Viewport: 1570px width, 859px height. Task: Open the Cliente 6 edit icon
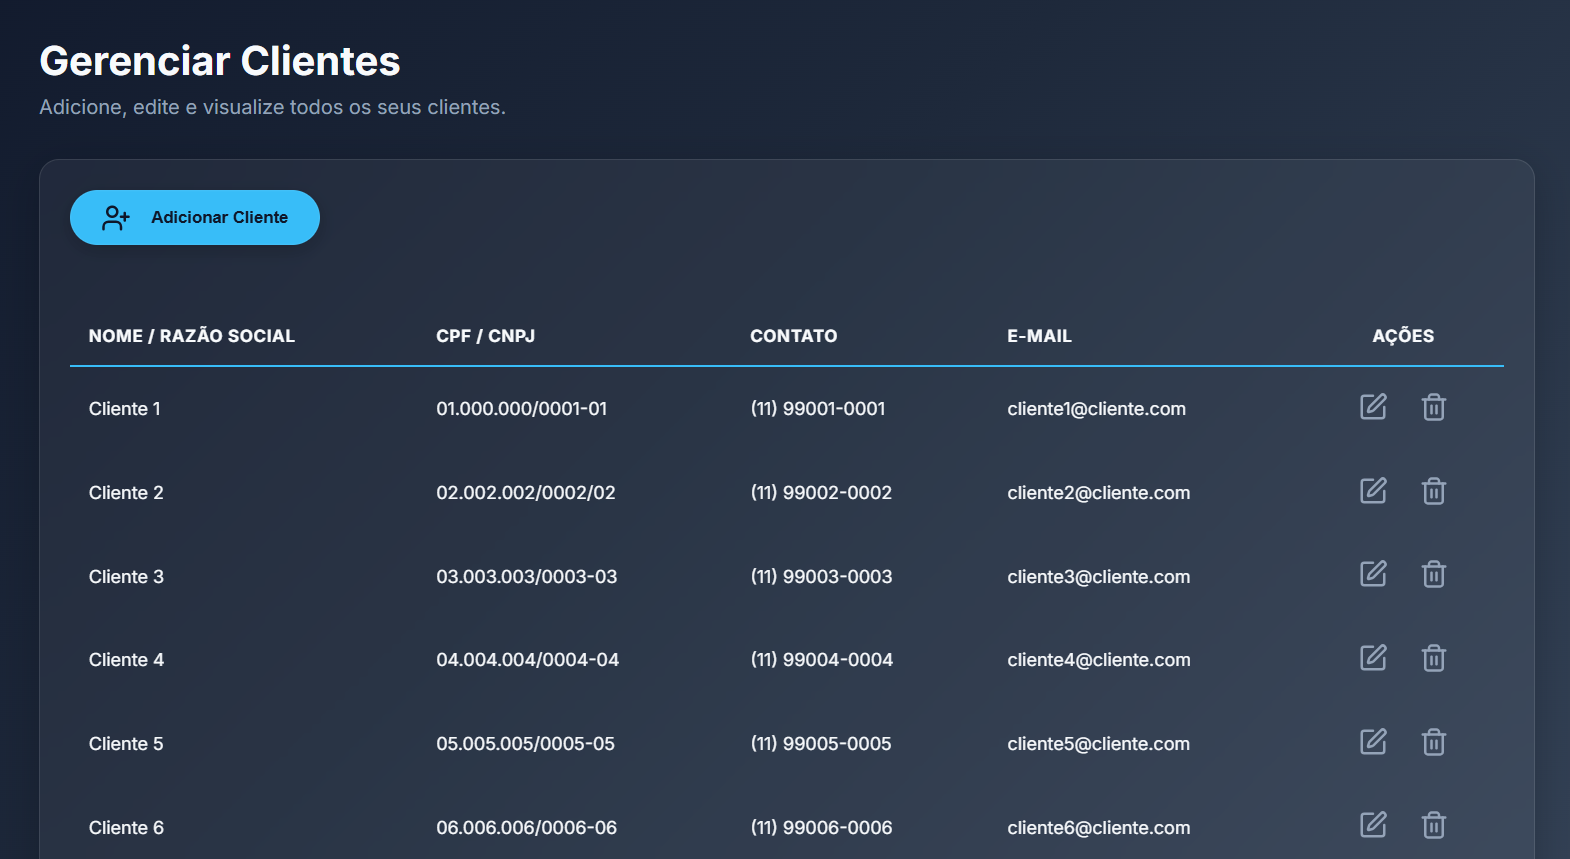coord(1373,825)
